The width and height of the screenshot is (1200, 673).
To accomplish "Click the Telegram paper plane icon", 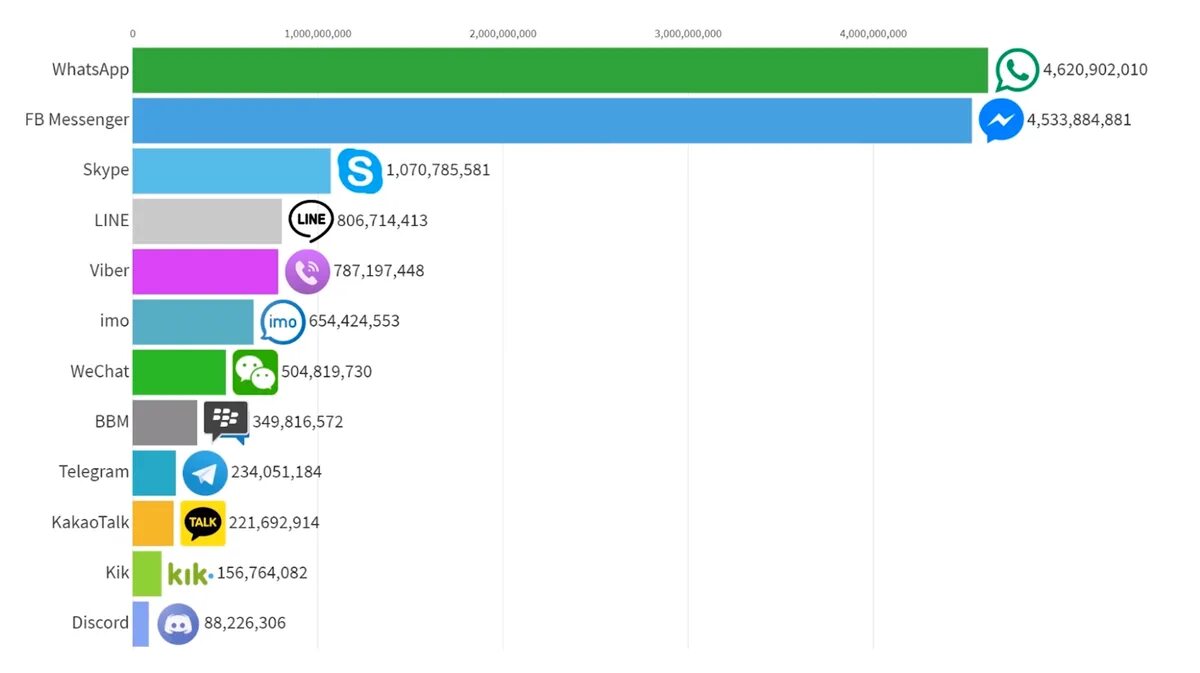I will coord(205,473).
